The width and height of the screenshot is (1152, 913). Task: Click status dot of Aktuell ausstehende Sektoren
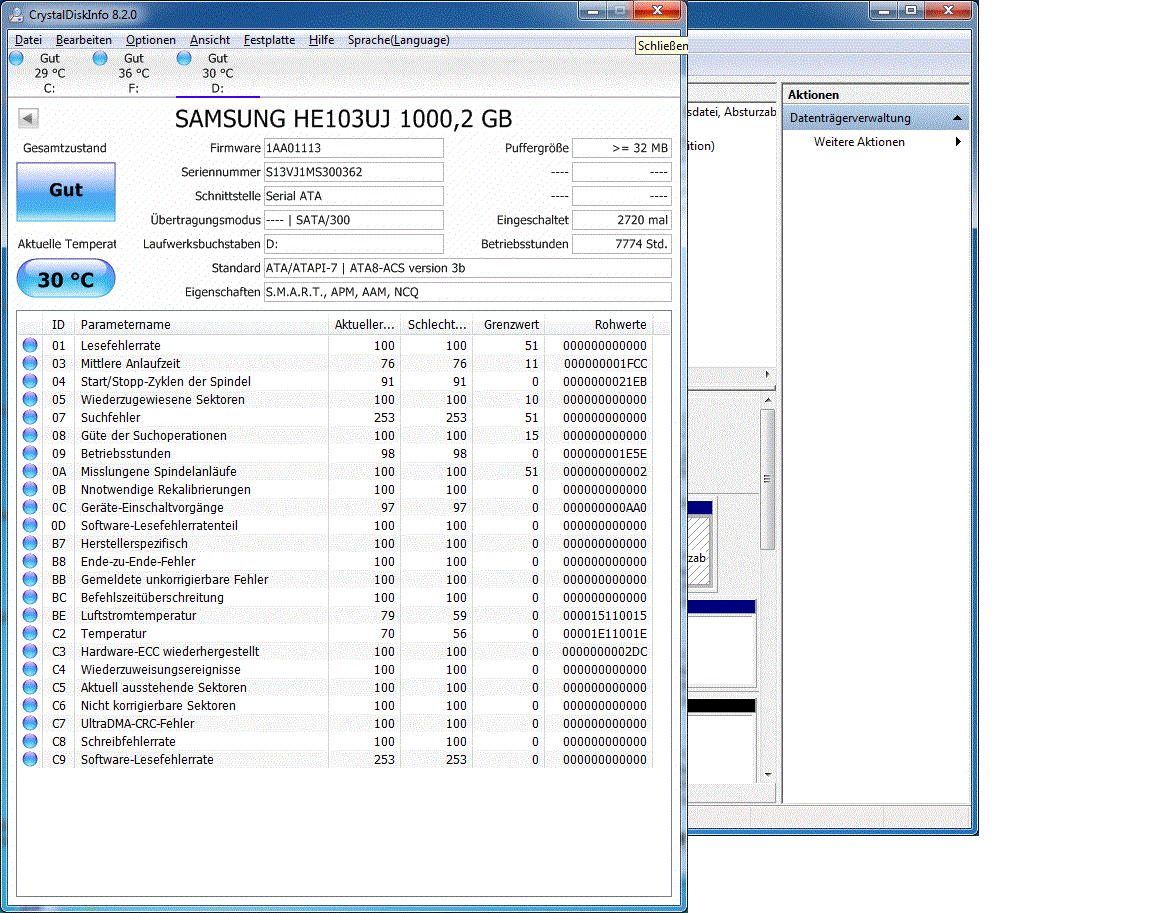click(x=30, y=687)
